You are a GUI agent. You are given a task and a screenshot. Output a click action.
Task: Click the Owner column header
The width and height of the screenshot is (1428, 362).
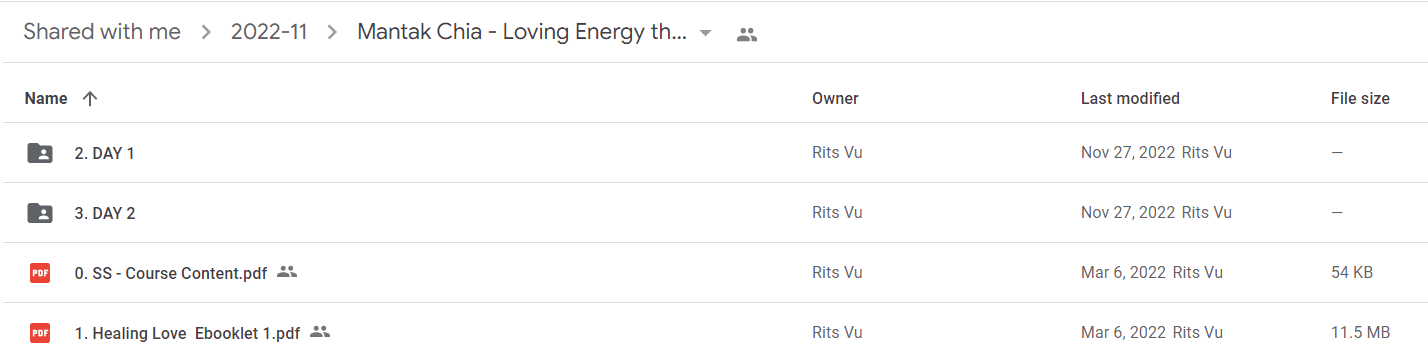(x=835, y=99)
